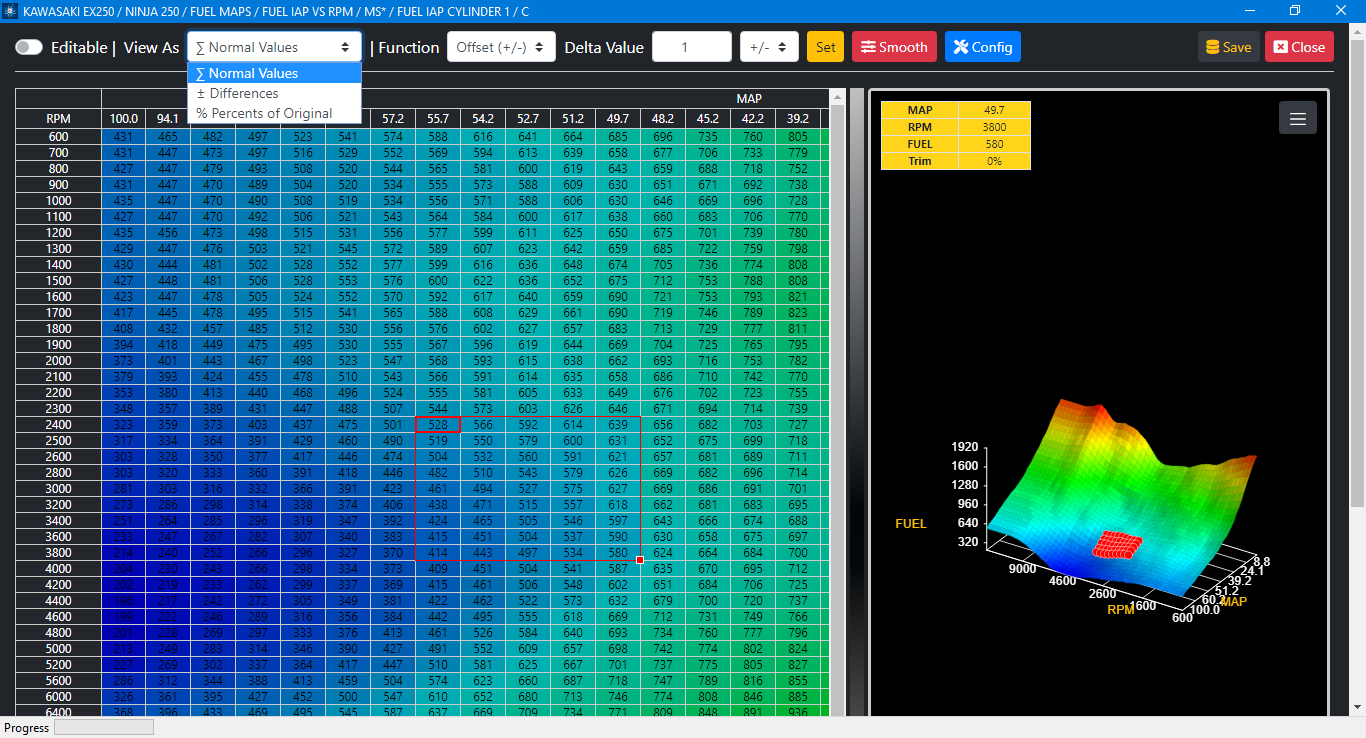Open the Config tools
This screenshot has height=738, width=1366.
pos(982,47)
